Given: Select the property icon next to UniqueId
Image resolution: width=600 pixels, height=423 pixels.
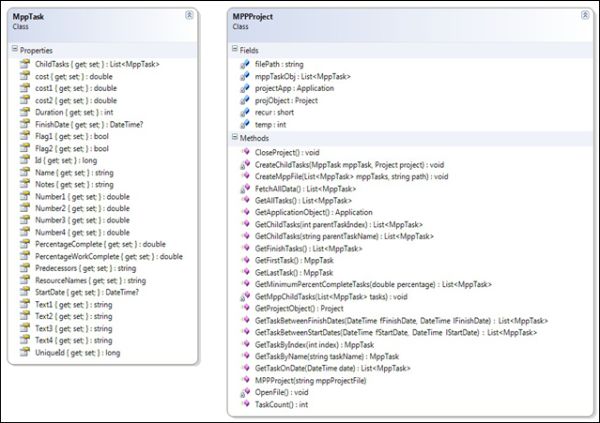Looking at the screenshot, I should coord(25,353).
